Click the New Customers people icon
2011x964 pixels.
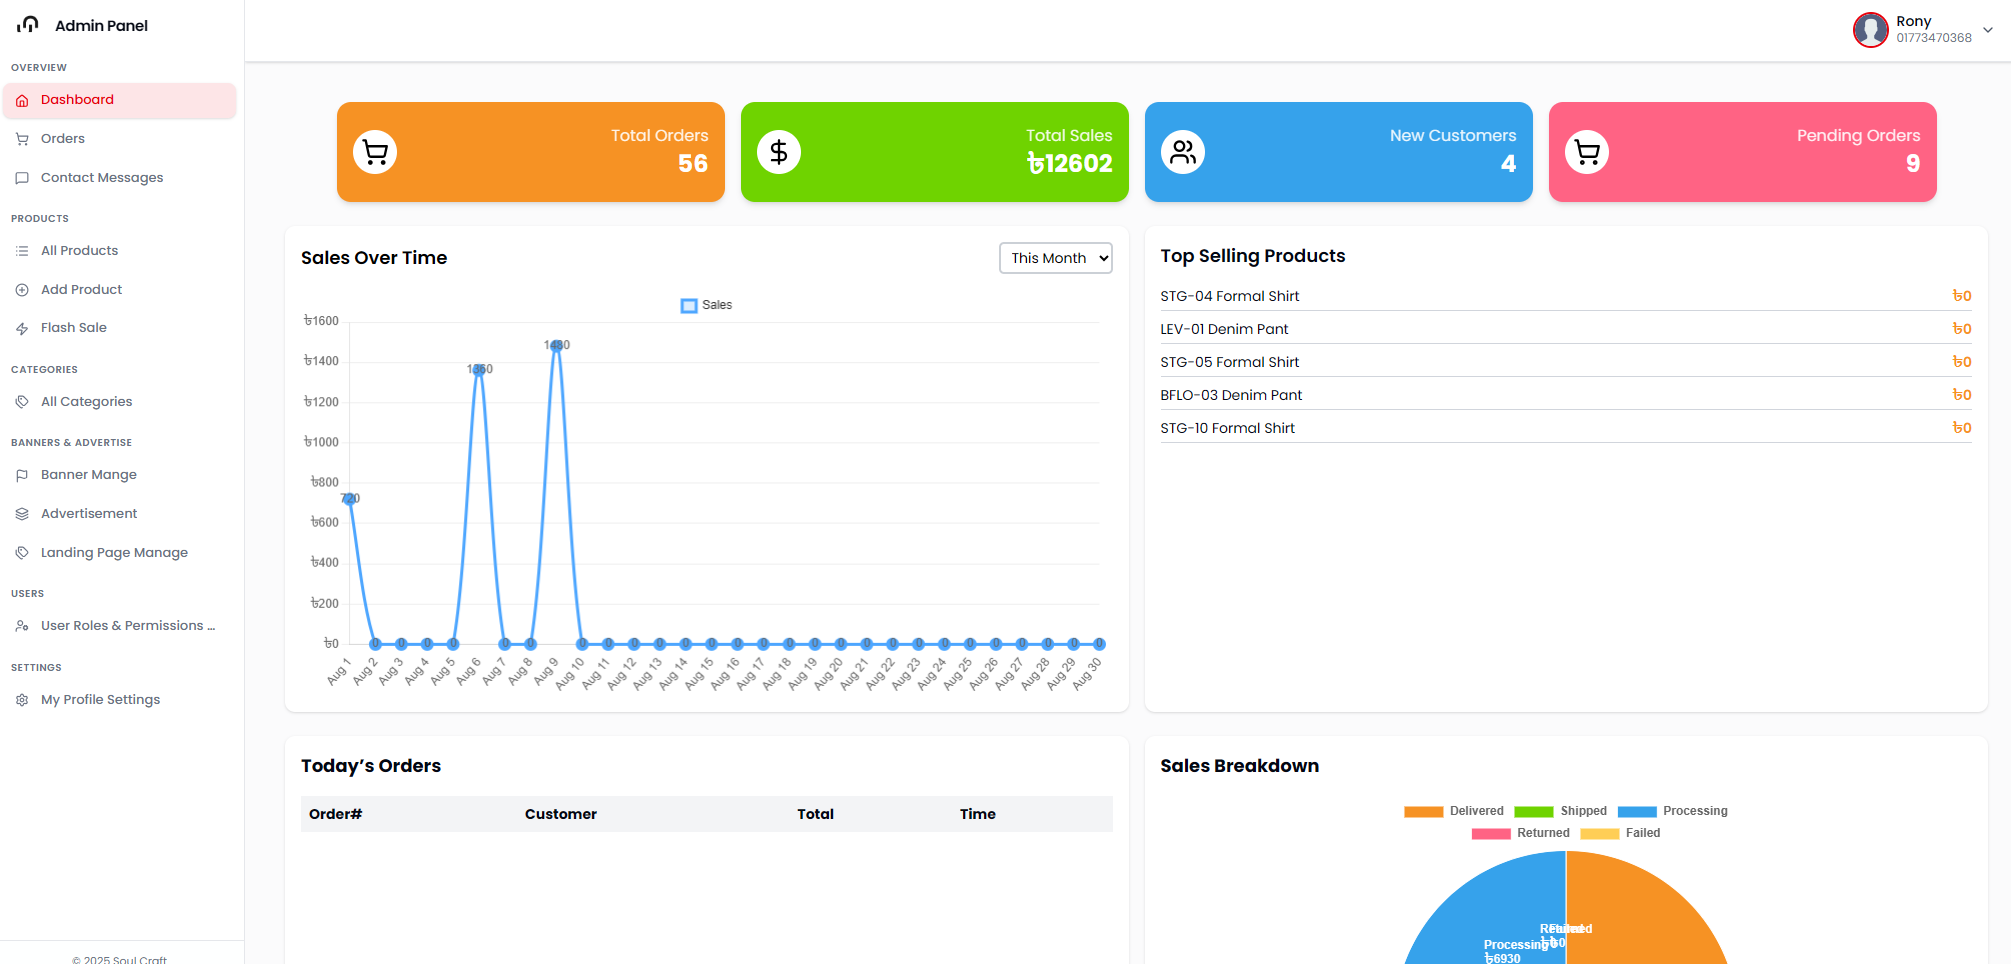click(x=1183, y=152)
